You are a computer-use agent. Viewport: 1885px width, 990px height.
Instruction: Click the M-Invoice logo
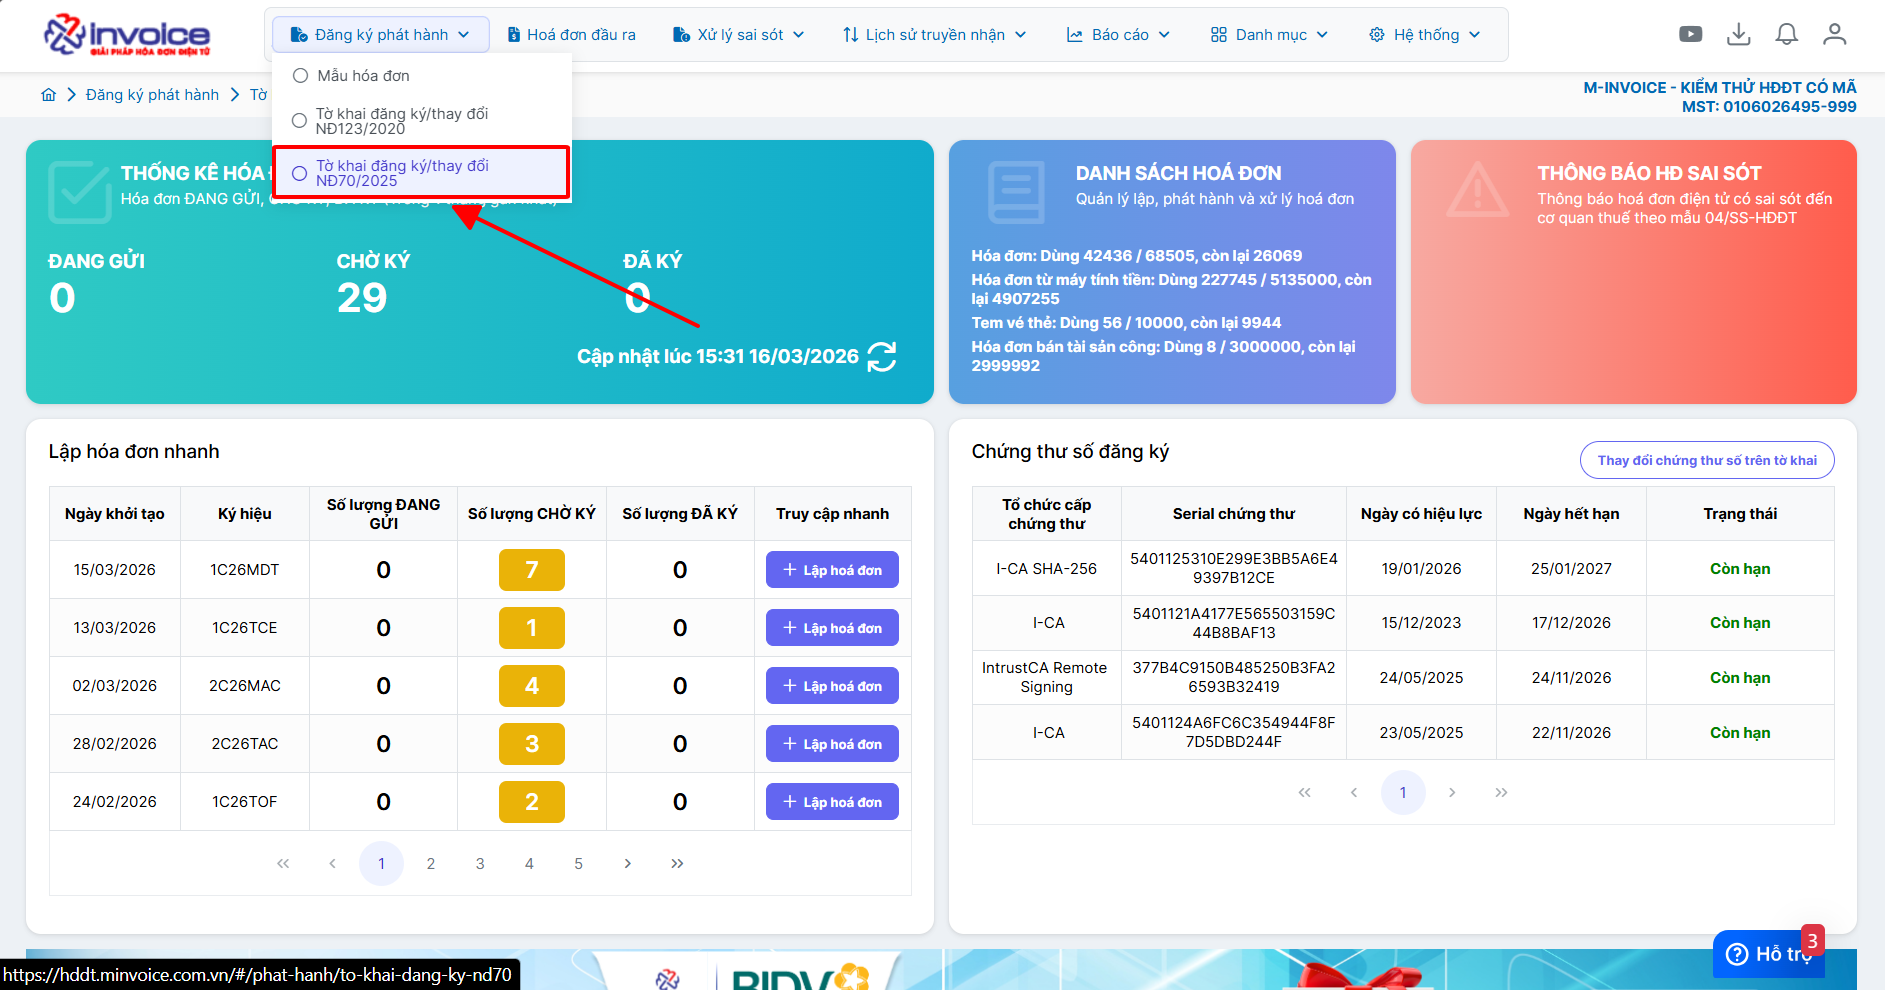click(127, 35)
